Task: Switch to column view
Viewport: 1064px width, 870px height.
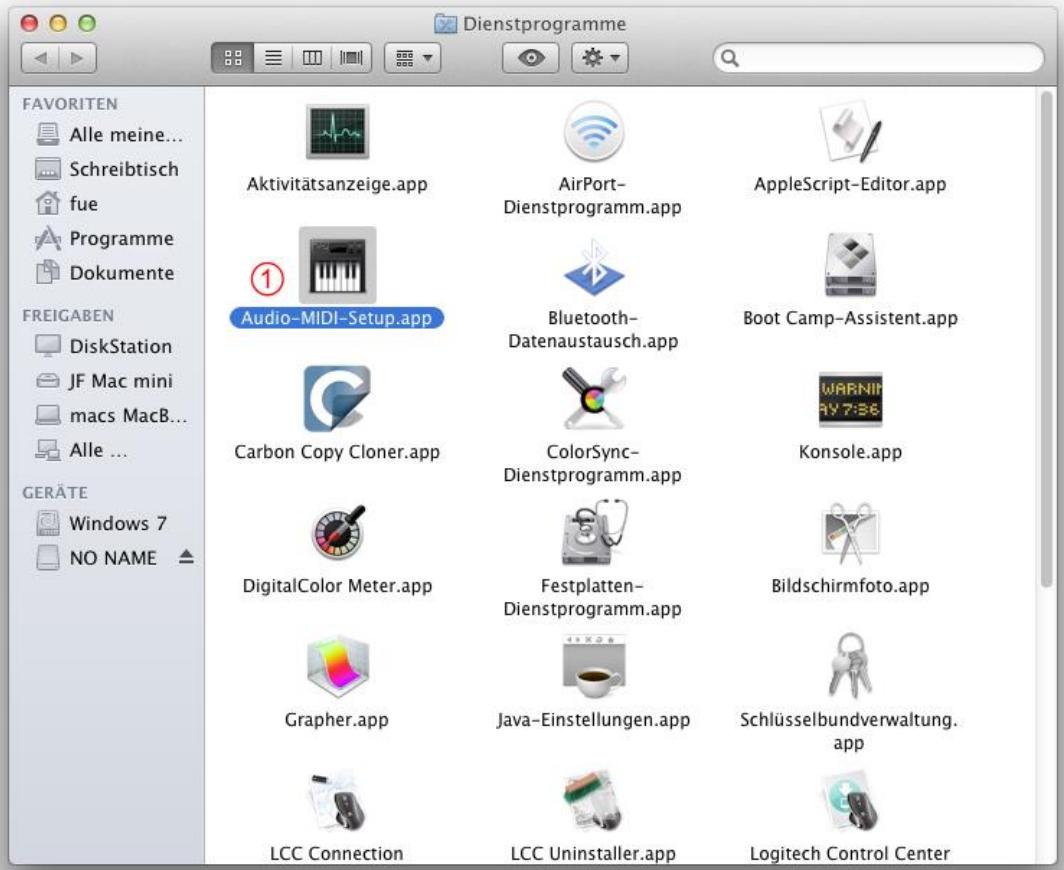Action: (x=312, y=58)
